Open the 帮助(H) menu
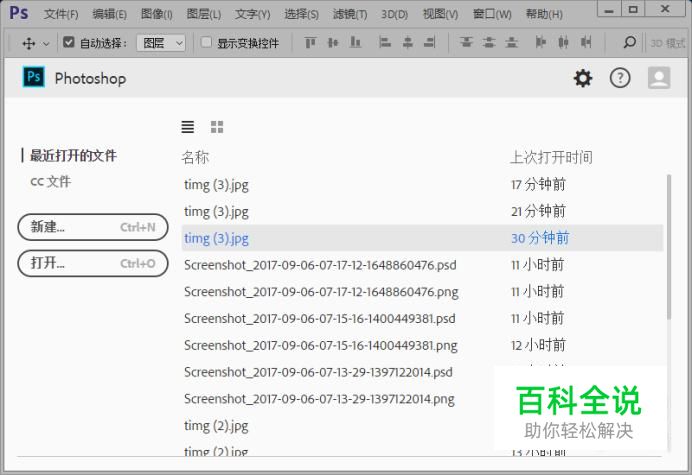The height and width of the screenshot is (475, 692). click(x=544, y=14)
